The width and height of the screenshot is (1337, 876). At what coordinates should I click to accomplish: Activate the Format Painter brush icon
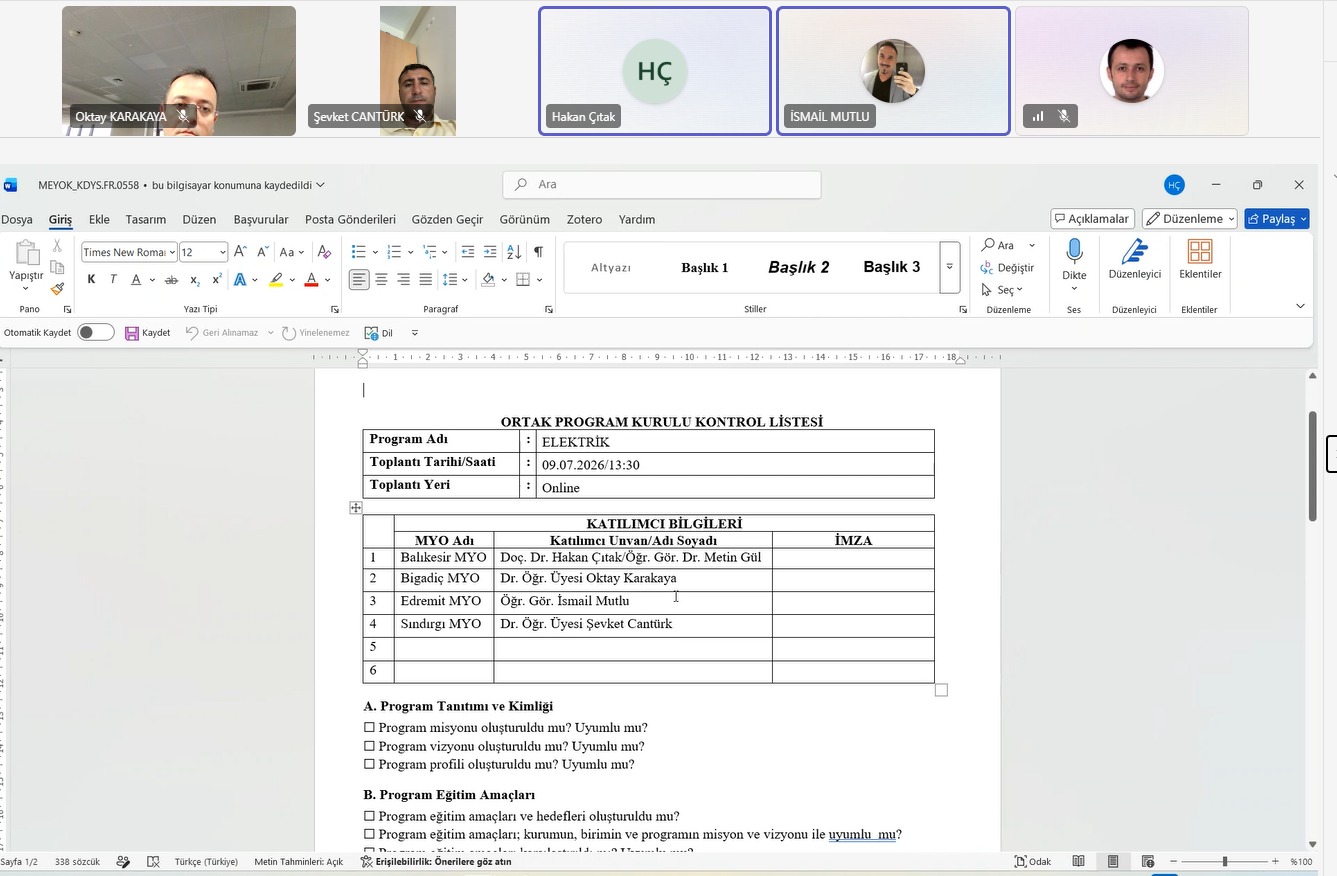pyautogui.click(x=57, y=289)
